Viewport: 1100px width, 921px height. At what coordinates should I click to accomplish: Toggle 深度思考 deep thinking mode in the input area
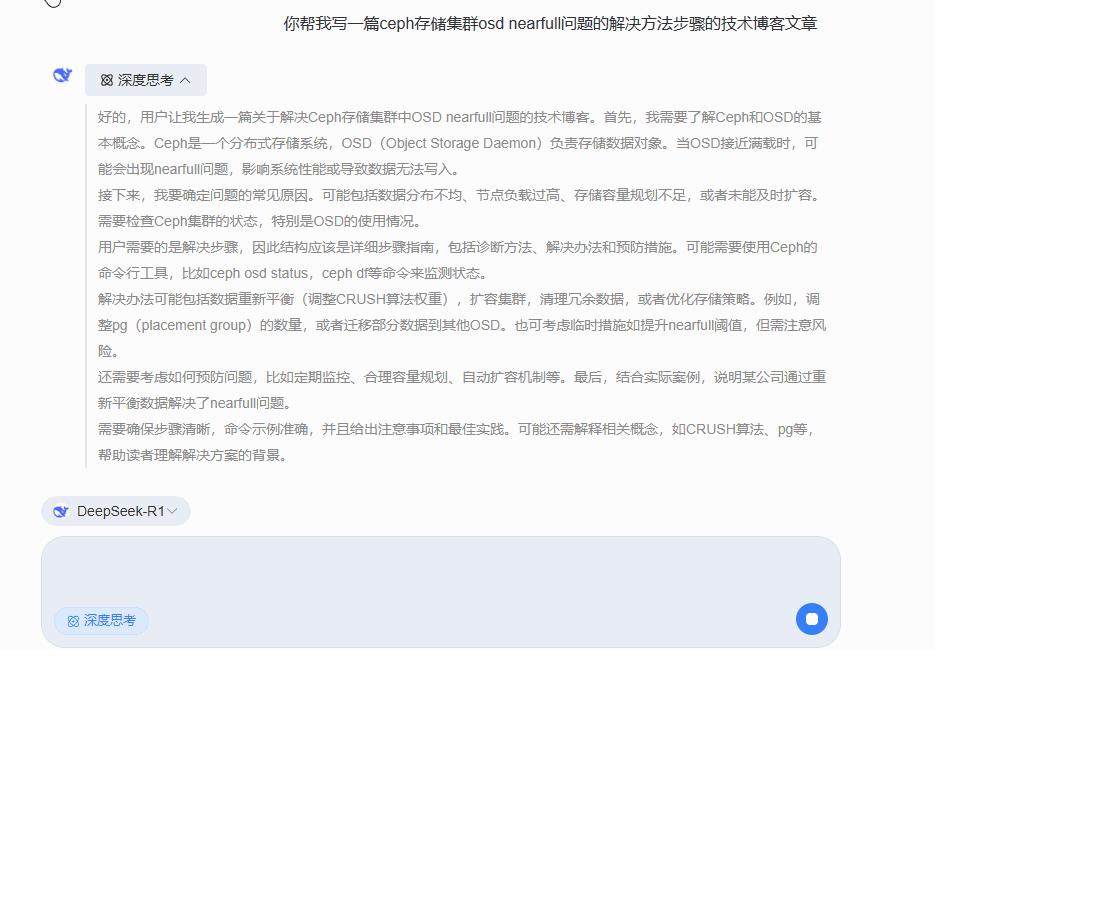tap(100, 620)
